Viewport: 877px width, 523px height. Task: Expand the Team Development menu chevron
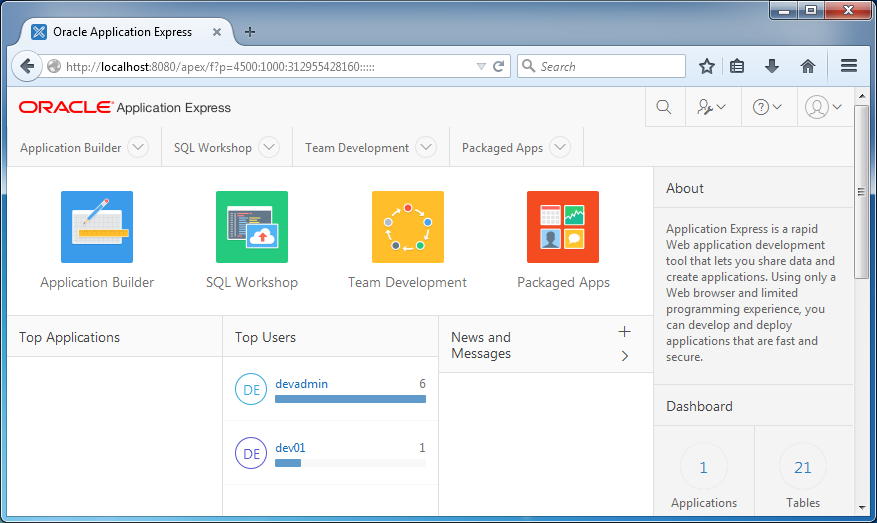pos(426,147)
